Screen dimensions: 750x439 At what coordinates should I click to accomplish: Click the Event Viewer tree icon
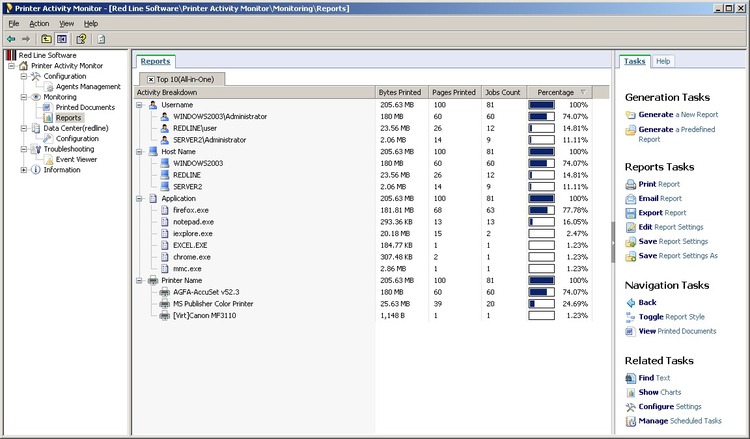tap(48, 159)
